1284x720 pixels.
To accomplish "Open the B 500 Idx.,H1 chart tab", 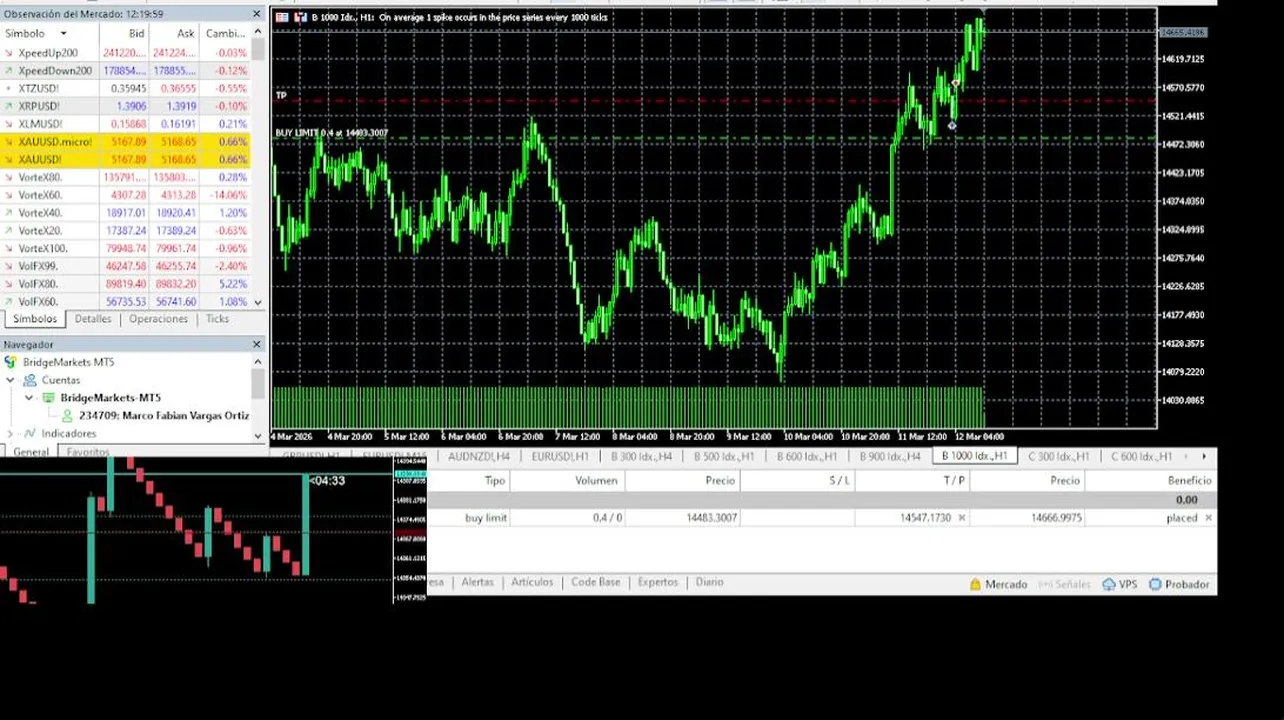I will point(725,456).
